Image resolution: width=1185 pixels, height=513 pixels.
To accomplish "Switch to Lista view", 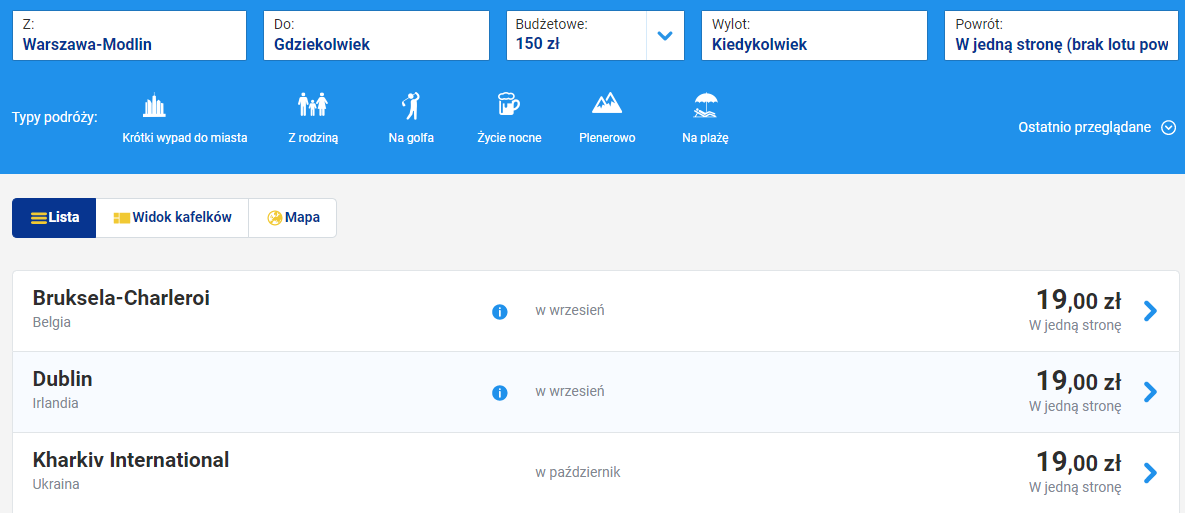I will [54, 218].
